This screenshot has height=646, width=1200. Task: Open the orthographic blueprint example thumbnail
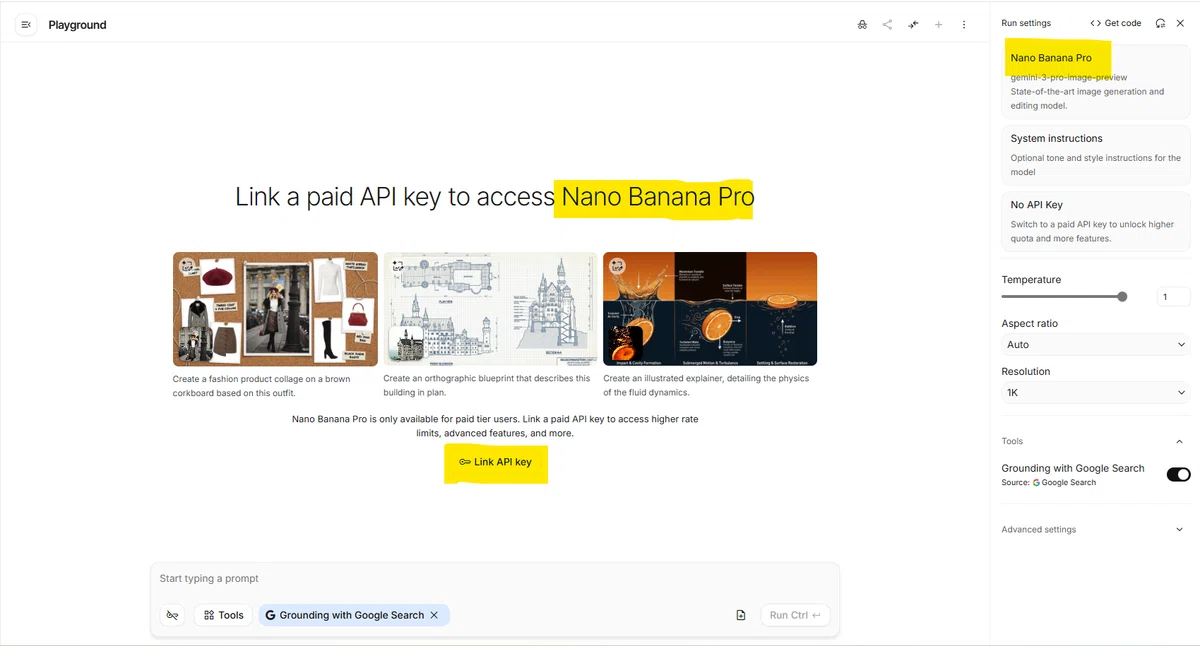[x=490, y=309]
